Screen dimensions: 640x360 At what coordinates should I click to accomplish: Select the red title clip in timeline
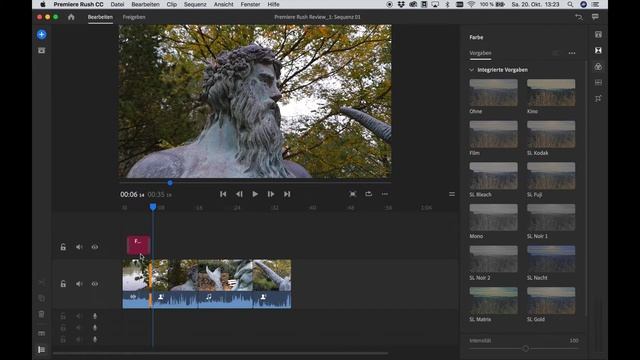tap(139, 245)
